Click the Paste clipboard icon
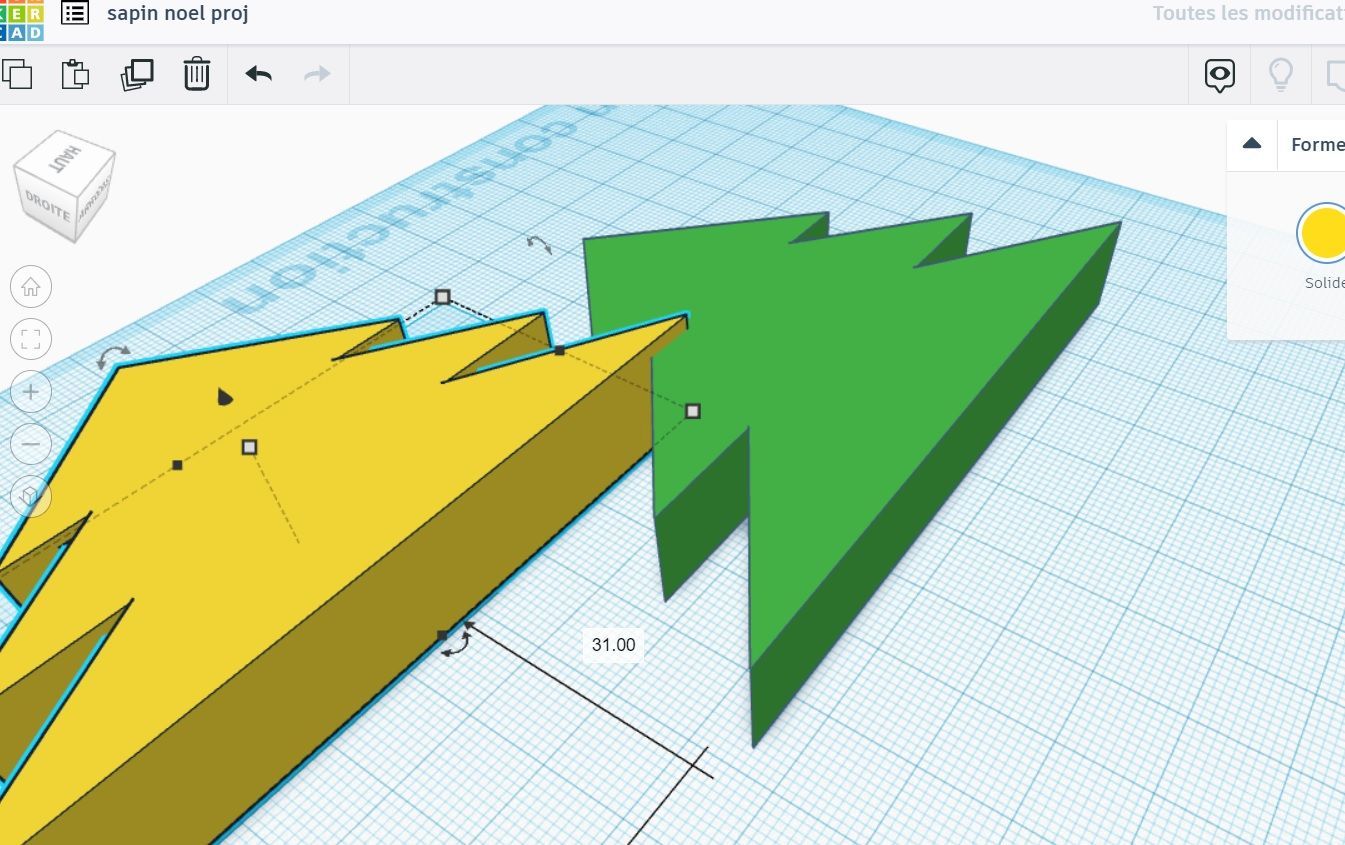Screen dimensions: 1345x845 tap(75, 74)
